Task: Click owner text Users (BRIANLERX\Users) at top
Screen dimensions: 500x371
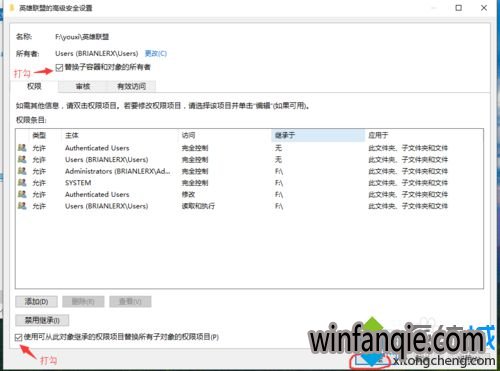Action: (97, 53)
